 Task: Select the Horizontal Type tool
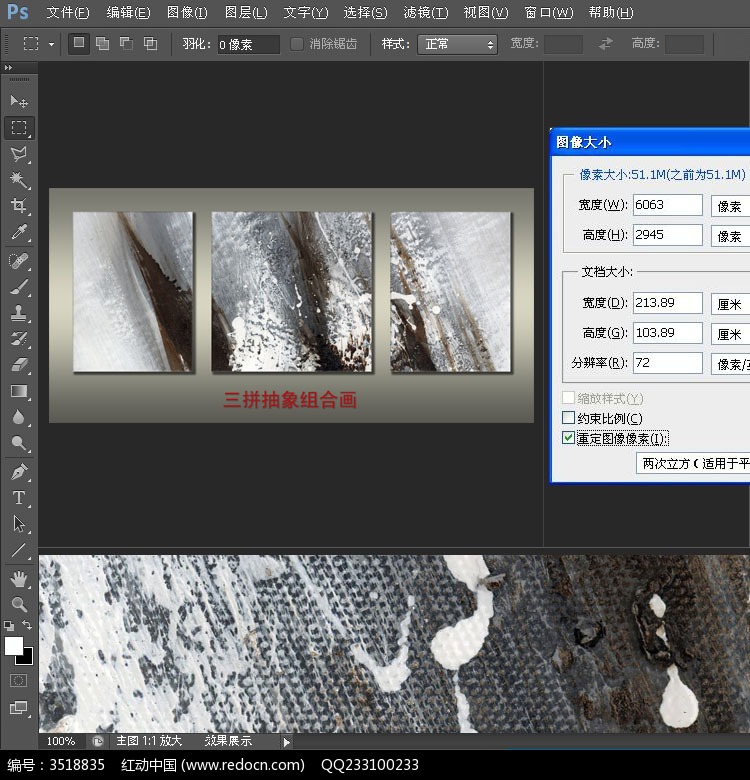(19, 497)
